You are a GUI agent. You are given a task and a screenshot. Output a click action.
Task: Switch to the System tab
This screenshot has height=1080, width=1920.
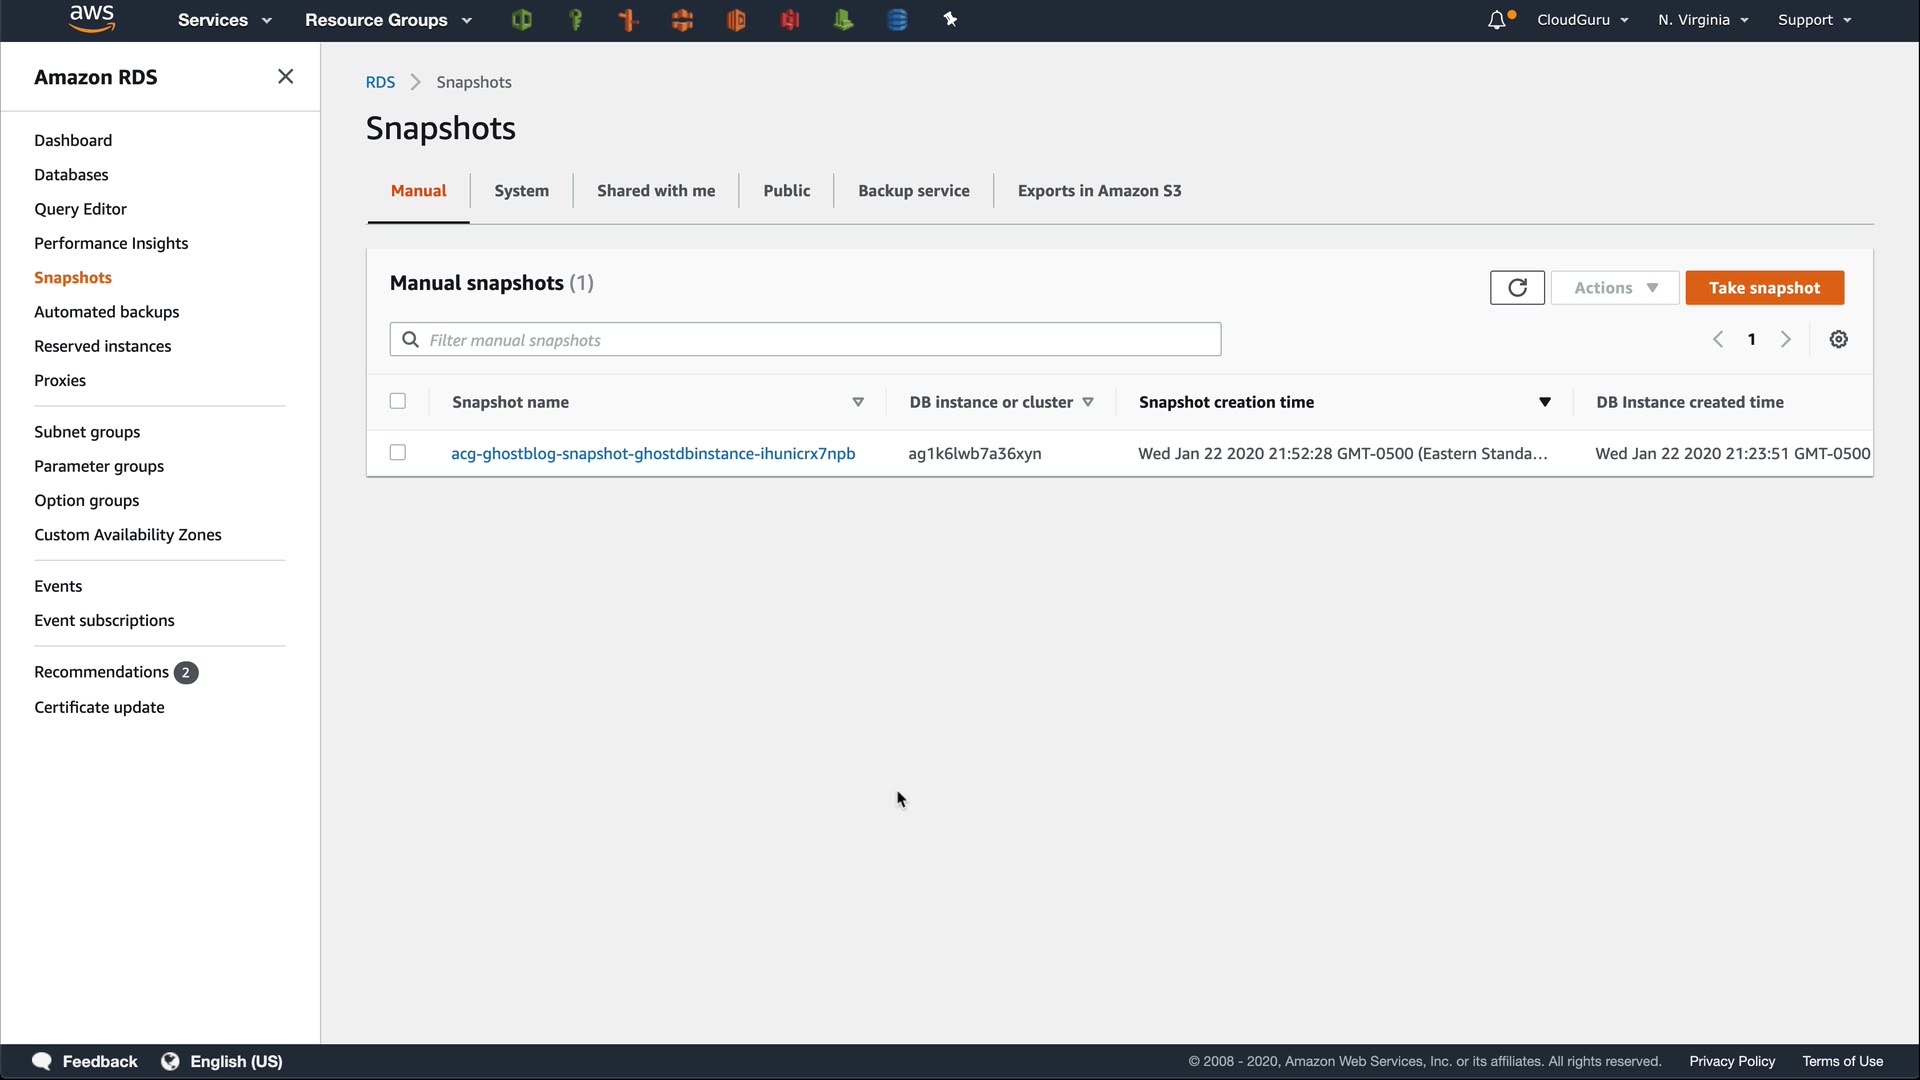pyautogui.click(x=521, y=191)
